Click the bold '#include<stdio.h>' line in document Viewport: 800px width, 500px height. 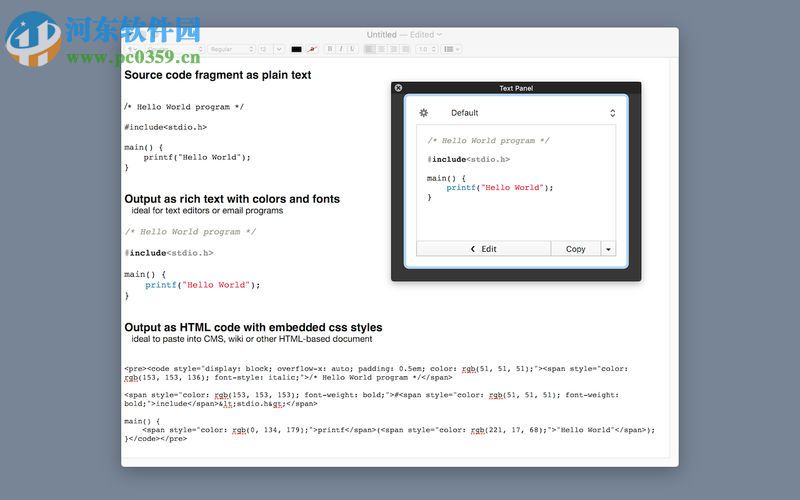(169, 253)
